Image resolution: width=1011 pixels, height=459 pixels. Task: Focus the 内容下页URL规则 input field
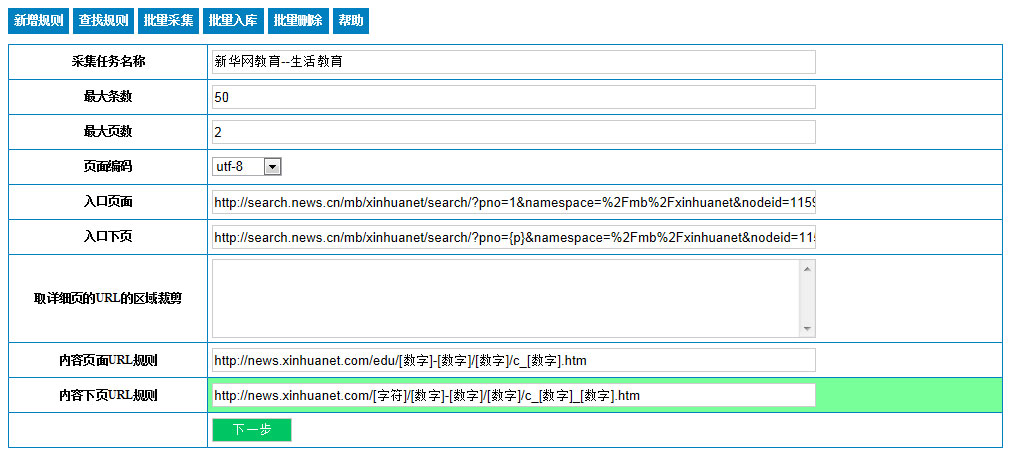coord(513,396)
